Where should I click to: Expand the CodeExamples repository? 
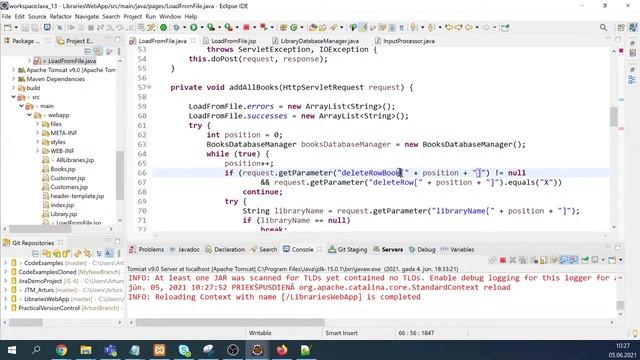click(x=6, y=263)
